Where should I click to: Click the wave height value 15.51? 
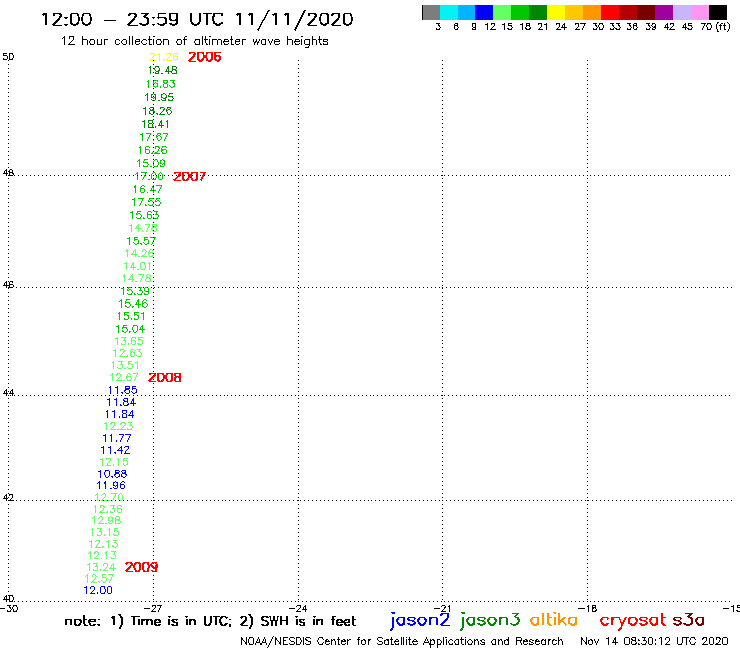(x=131, y=316)
